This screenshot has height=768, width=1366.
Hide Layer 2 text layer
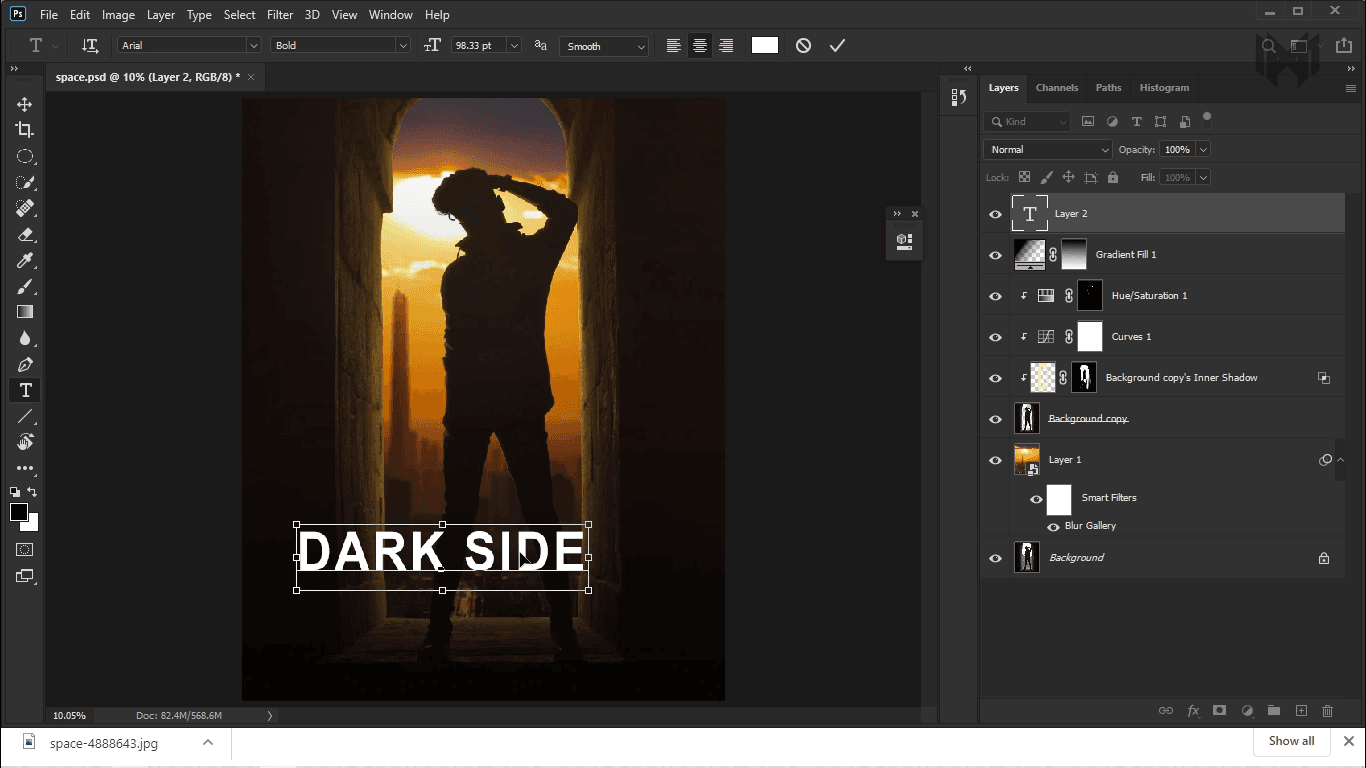click(x=995, y=214)
